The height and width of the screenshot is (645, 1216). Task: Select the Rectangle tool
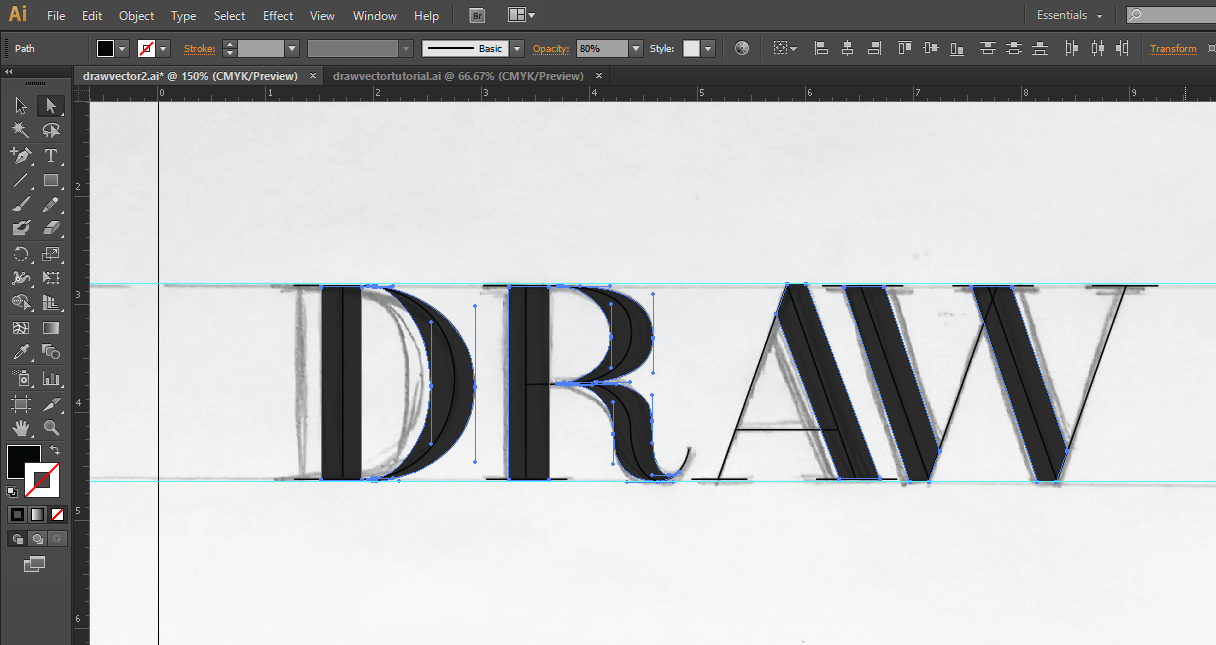[50, 180]
